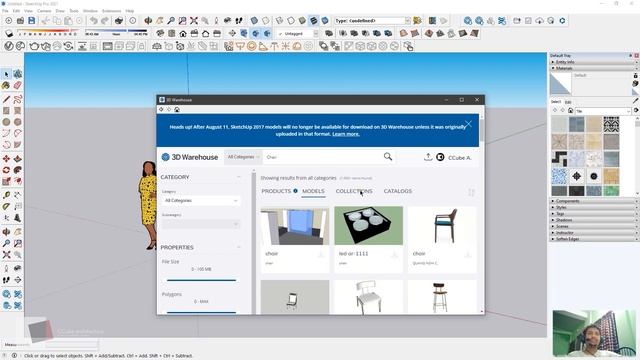The image size is (640, 360).
Task: Toggle the view layout icon beside Catalogs tab
Action: click(x=471, y=192)
